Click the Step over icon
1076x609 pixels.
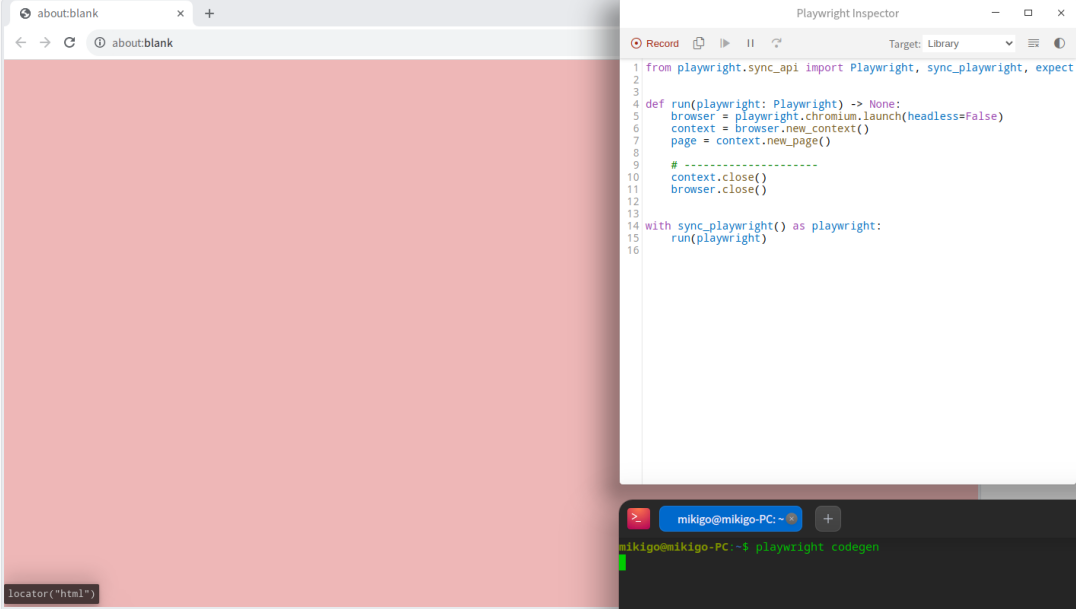point(776,44)
